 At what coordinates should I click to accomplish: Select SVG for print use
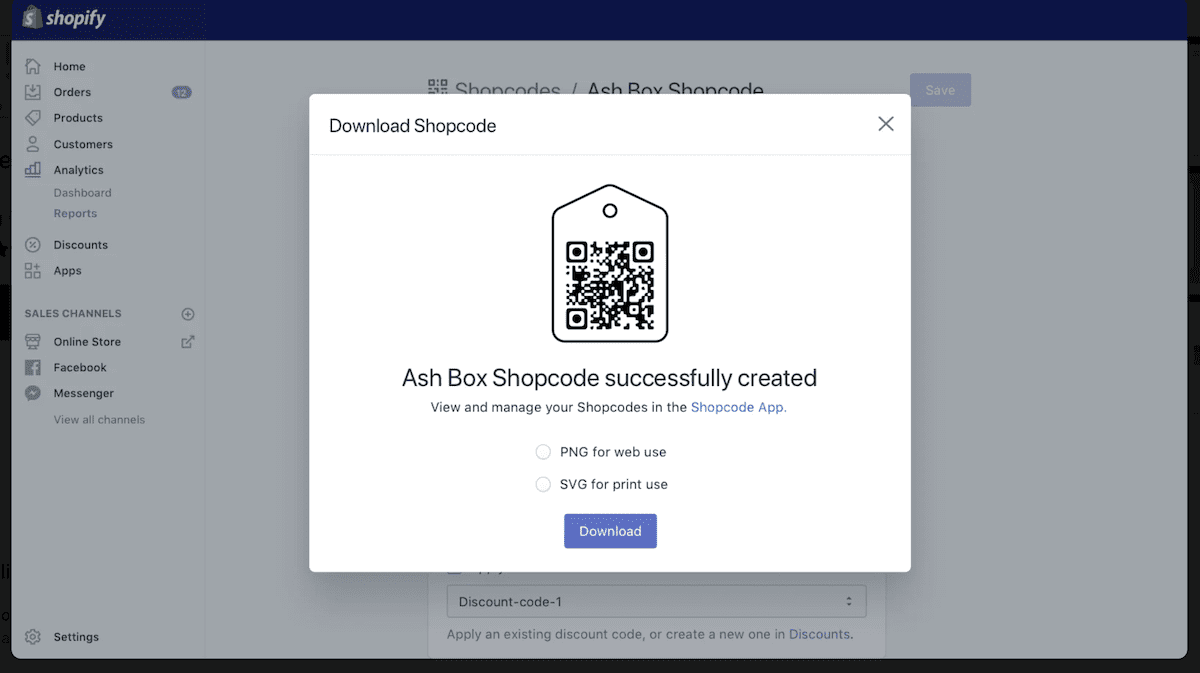click(543, 484)
